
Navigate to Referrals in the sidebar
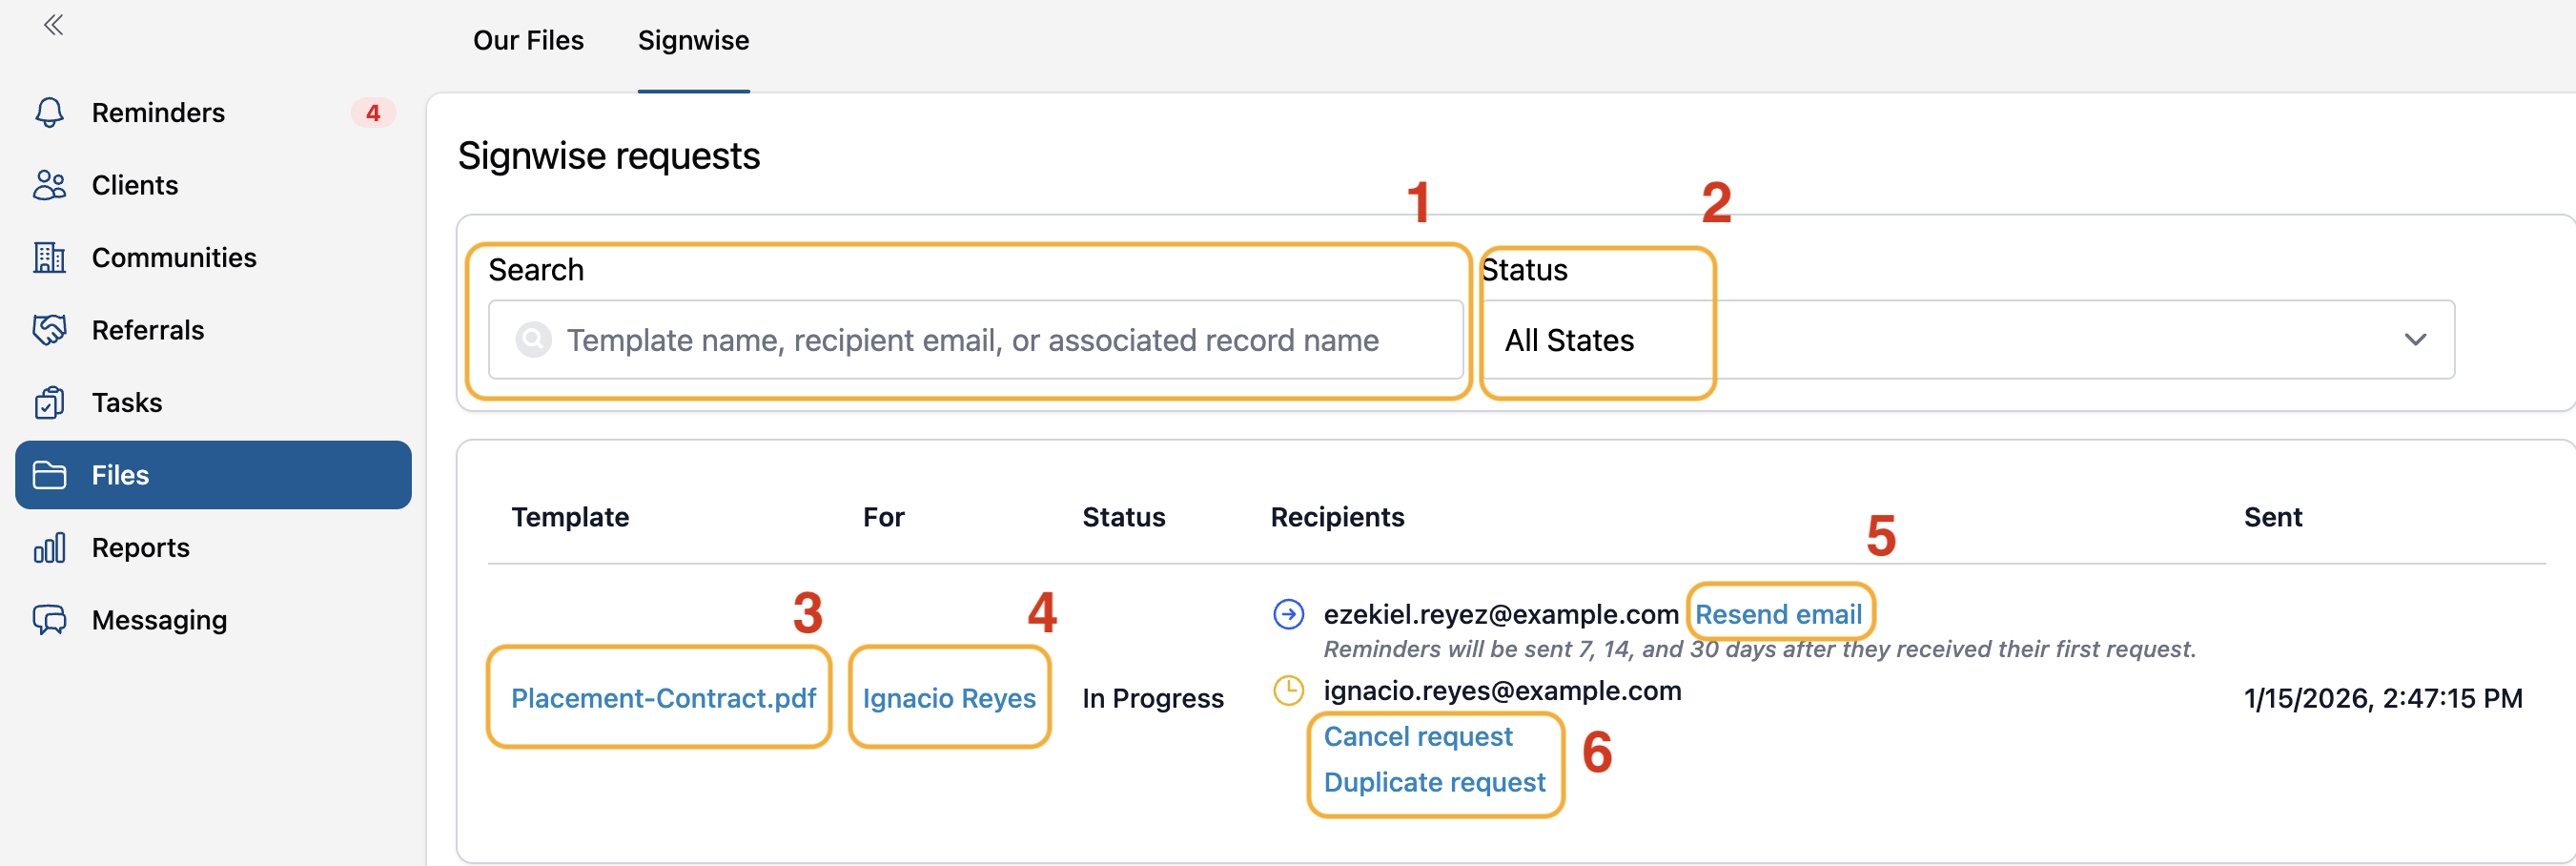[213, 330]
